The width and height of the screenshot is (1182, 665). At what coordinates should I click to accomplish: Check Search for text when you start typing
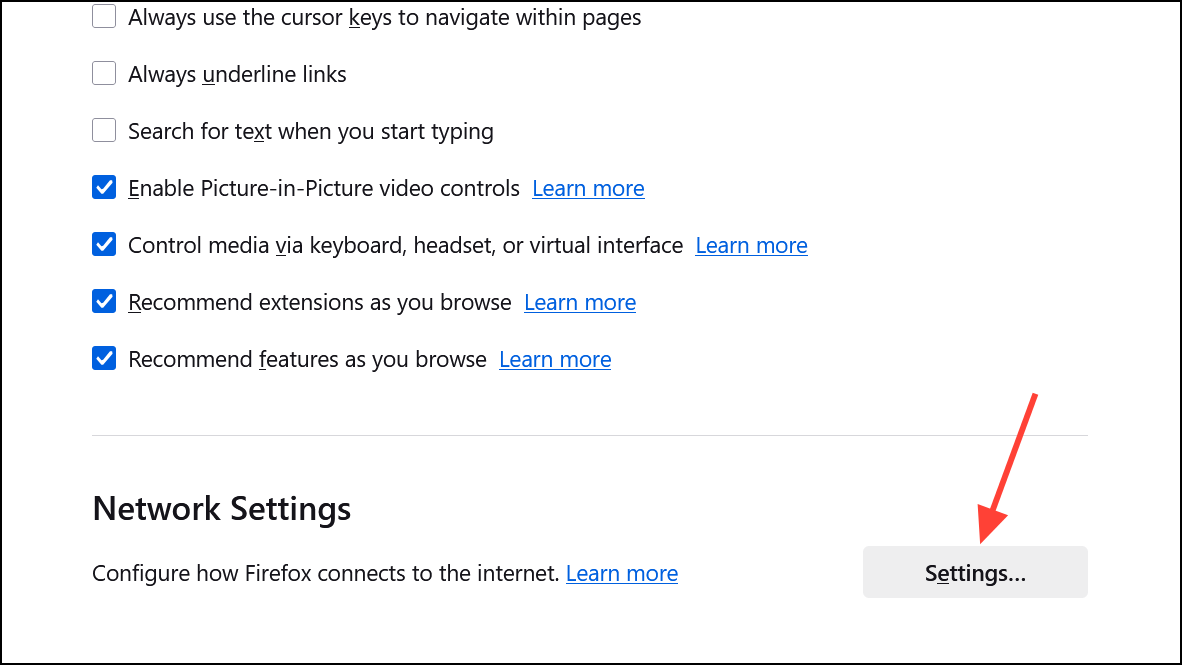pos(104,130)
